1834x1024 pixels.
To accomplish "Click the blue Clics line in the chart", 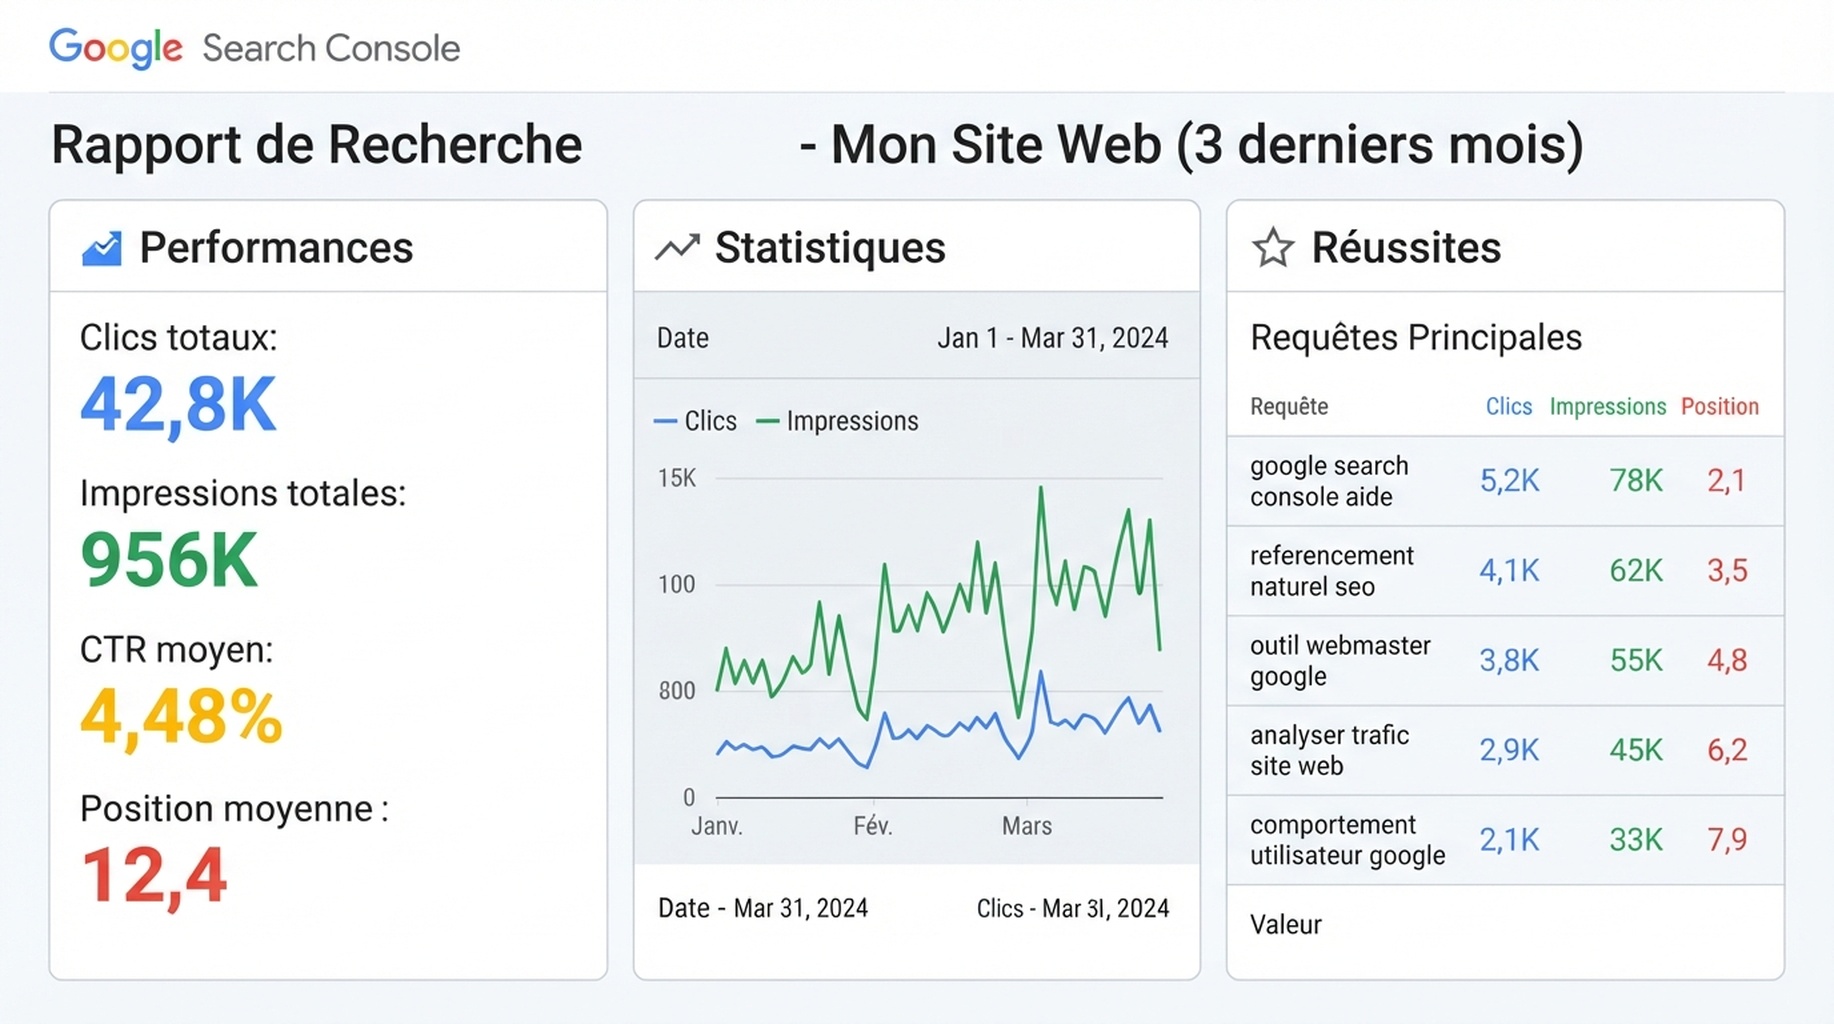I will (940, 731).
